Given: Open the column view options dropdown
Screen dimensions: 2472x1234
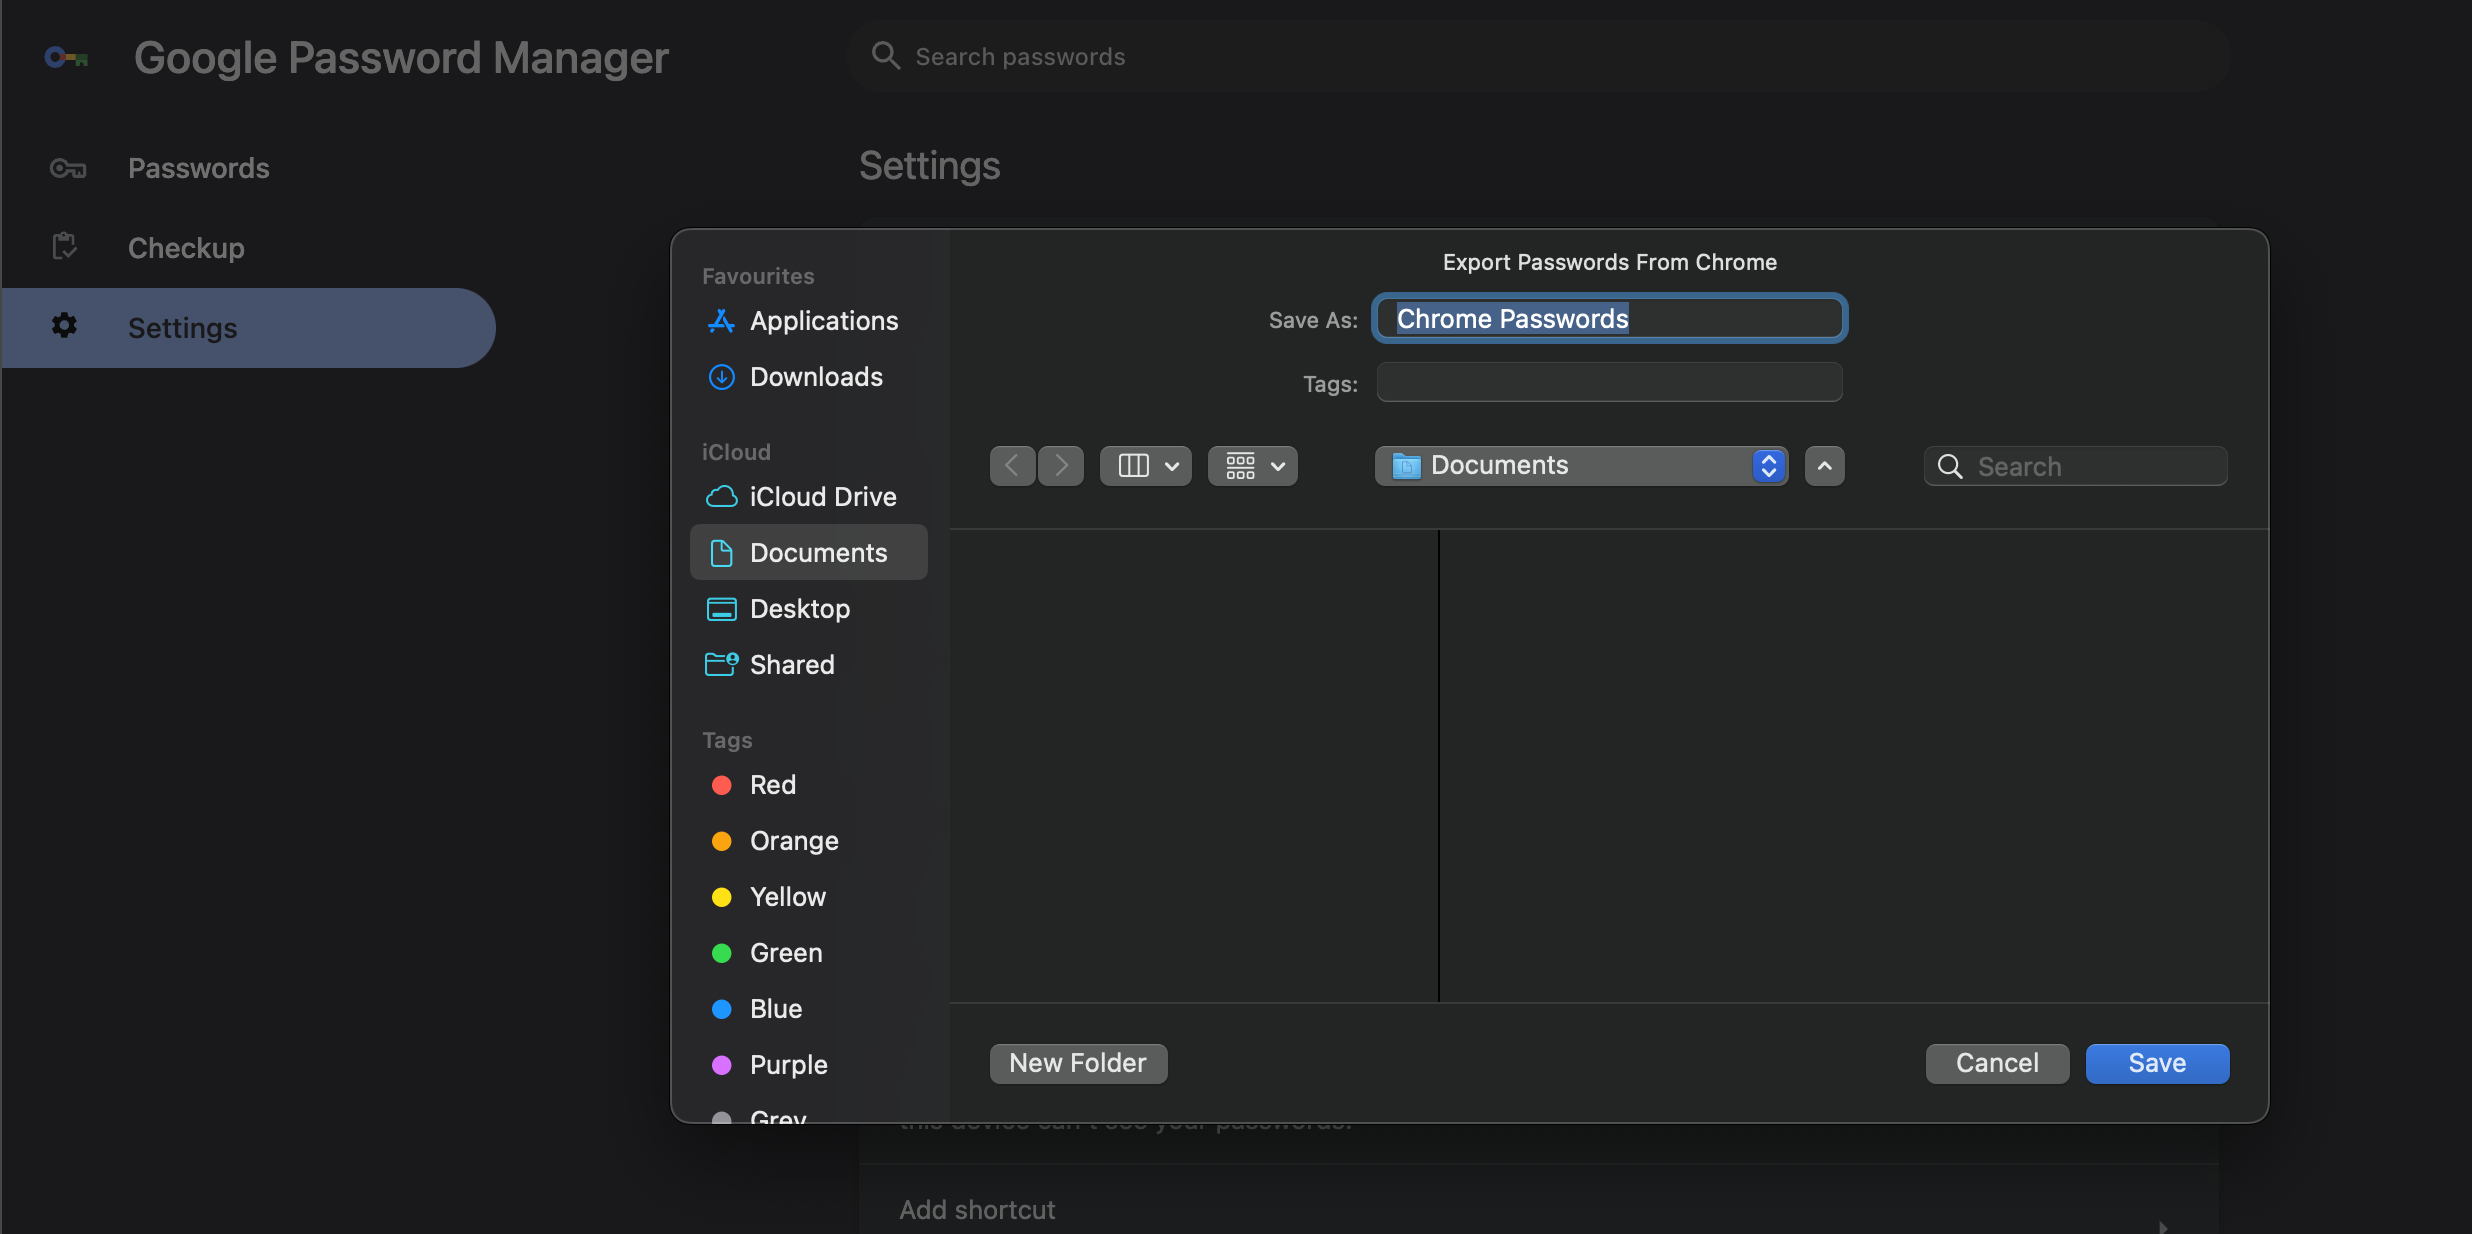Looking at the screenshot, I should click(x=1146, y=466).
